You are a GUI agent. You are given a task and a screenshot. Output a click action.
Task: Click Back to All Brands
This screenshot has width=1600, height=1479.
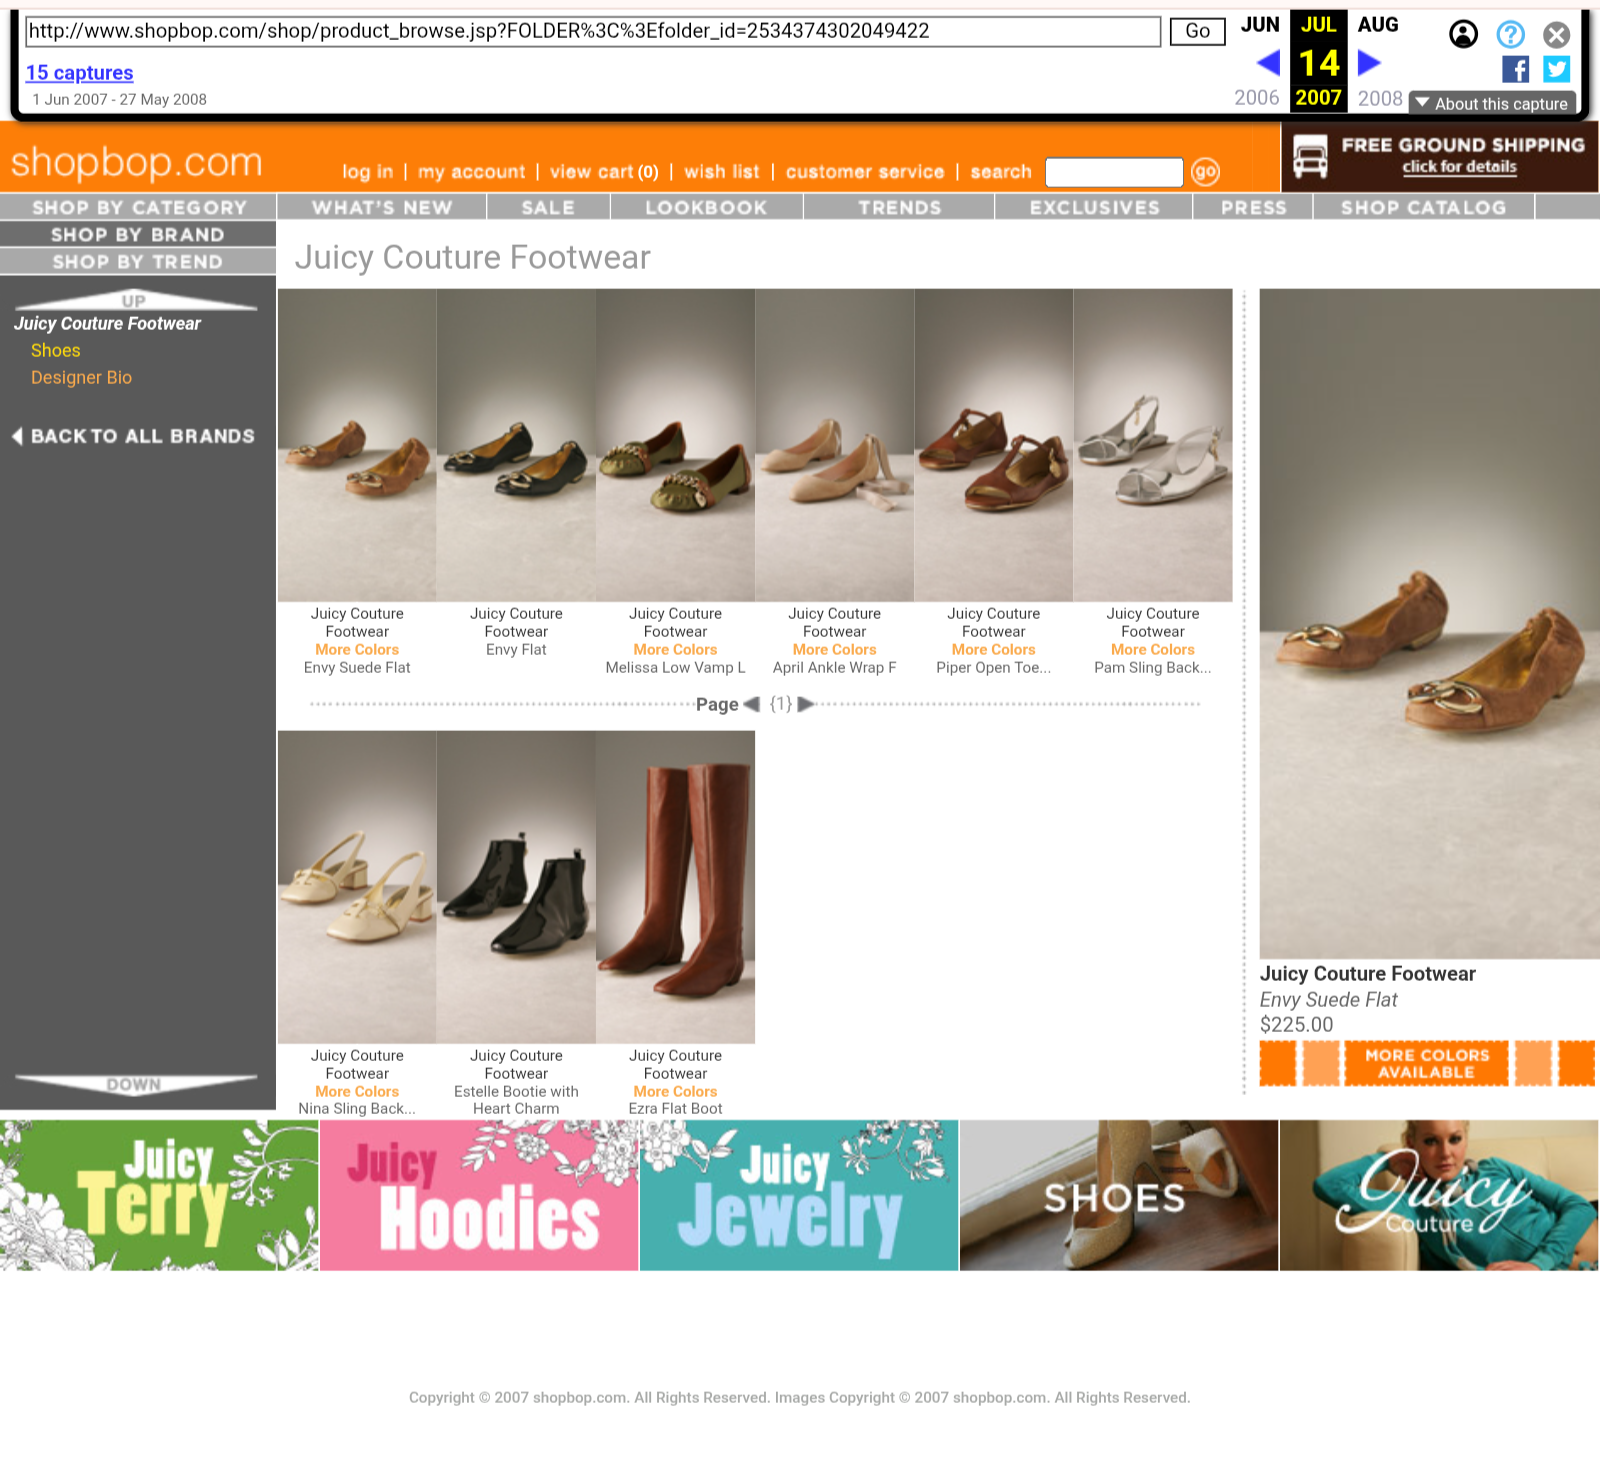tap(134, 436)
